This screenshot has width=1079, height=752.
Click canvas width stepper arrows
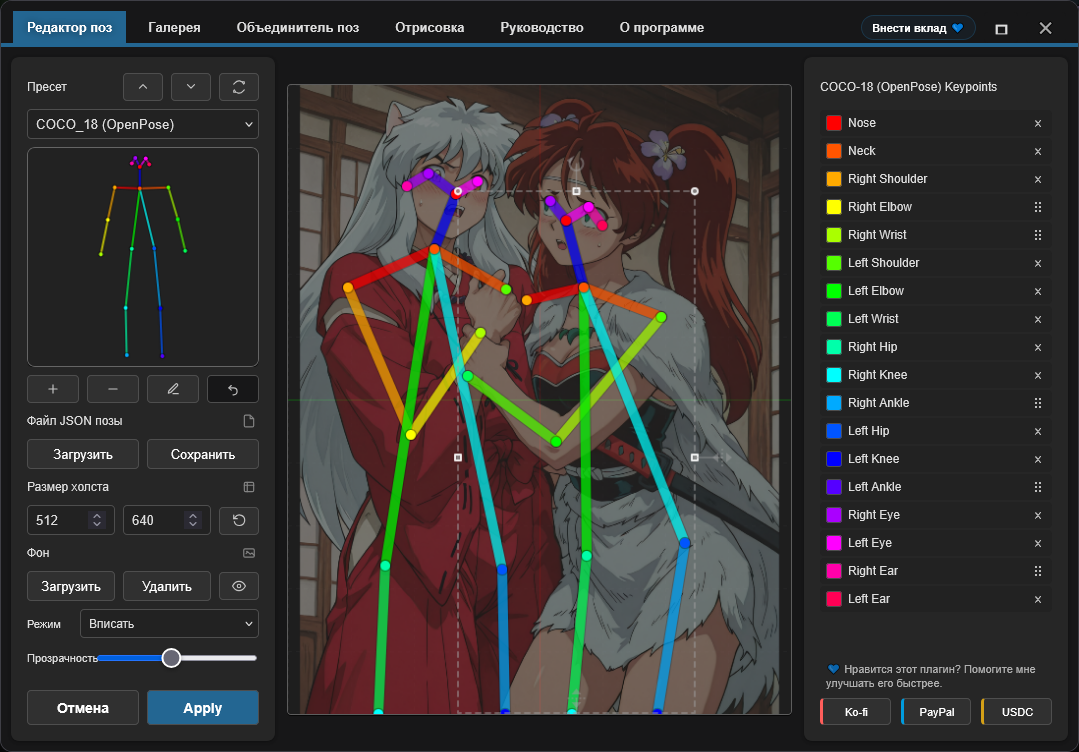(97, 520)
